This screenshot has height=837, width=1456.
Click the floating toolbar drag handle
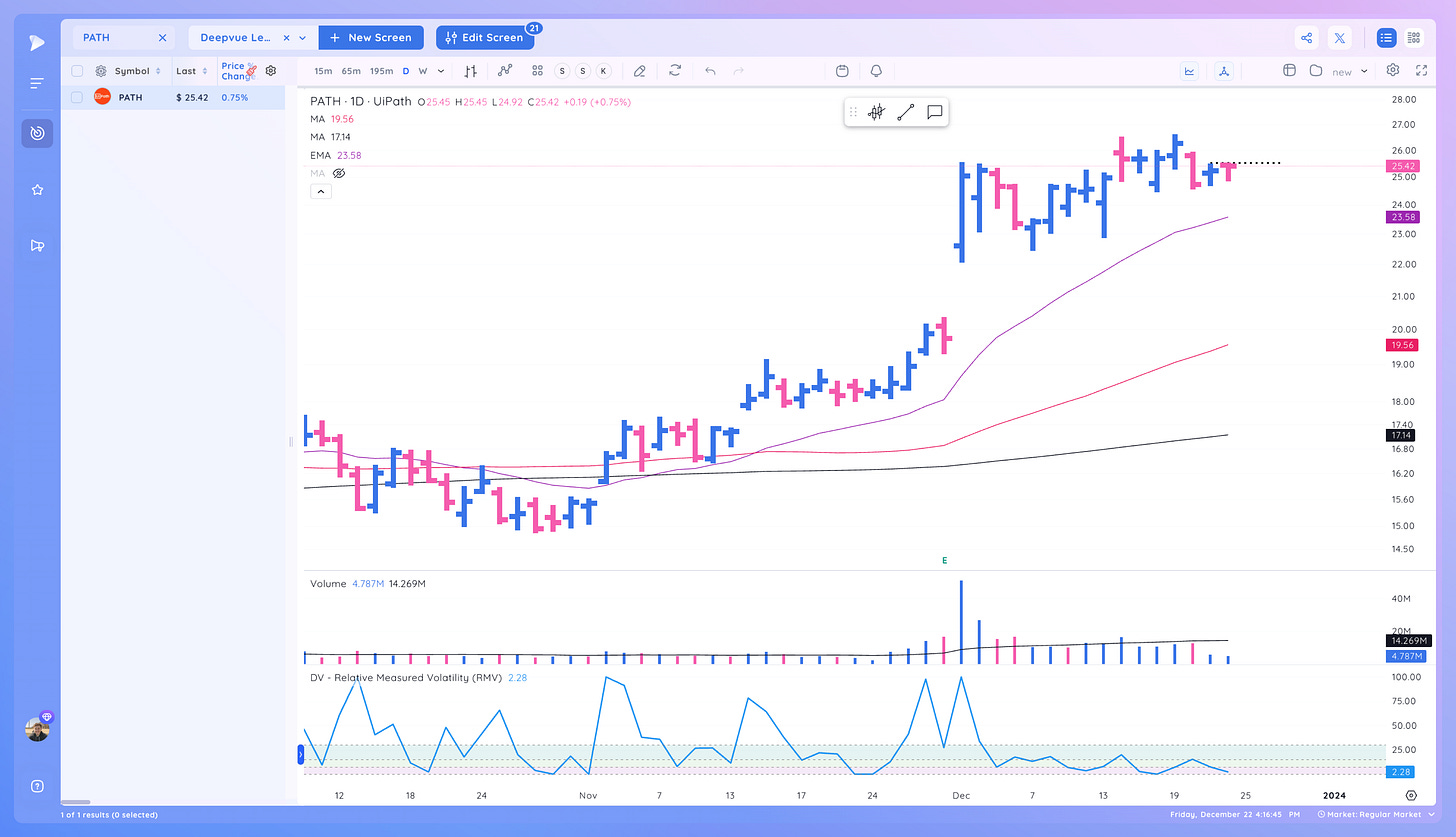point(853,112)
